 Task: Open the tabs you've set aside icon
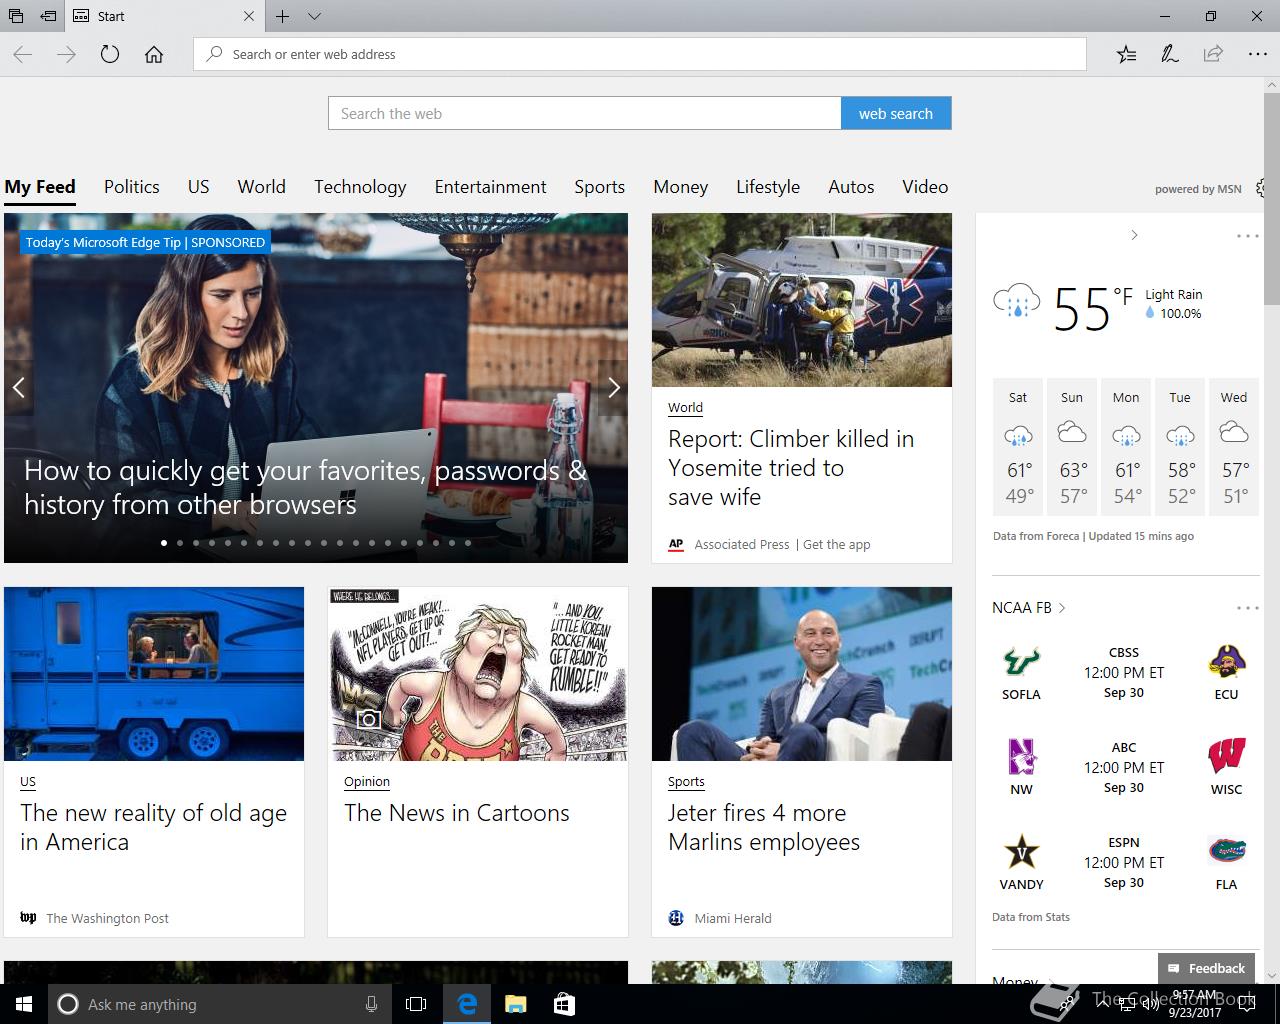(x=16, y=16)
